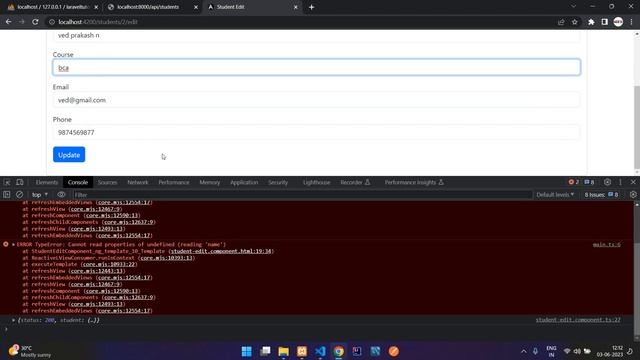Image resolution: width=640 pixels, height=360 pixels.
Task: Click the live expression eye icon
Action: tap(61, 195)
